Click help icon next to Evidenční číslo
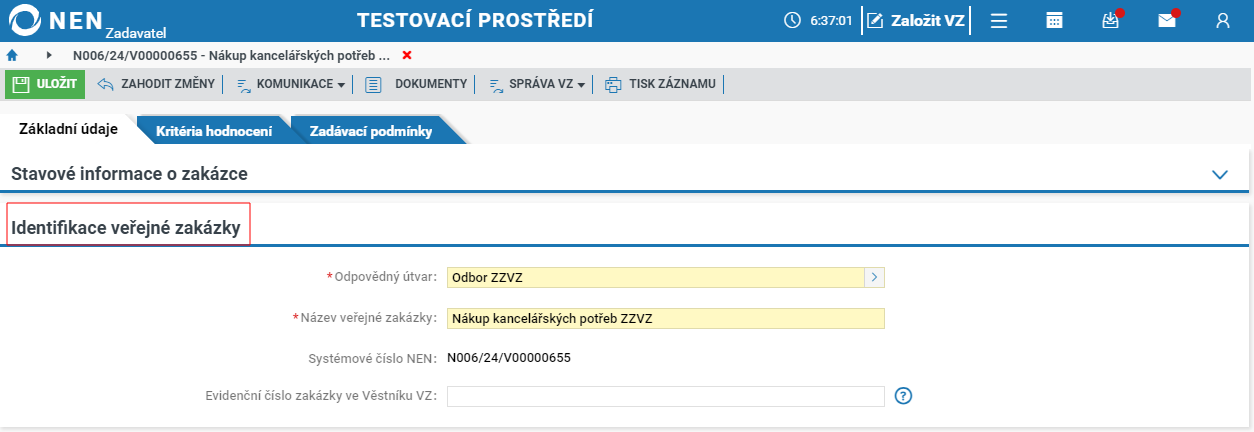Screen dimensions: 1254x432 point(903,396)
